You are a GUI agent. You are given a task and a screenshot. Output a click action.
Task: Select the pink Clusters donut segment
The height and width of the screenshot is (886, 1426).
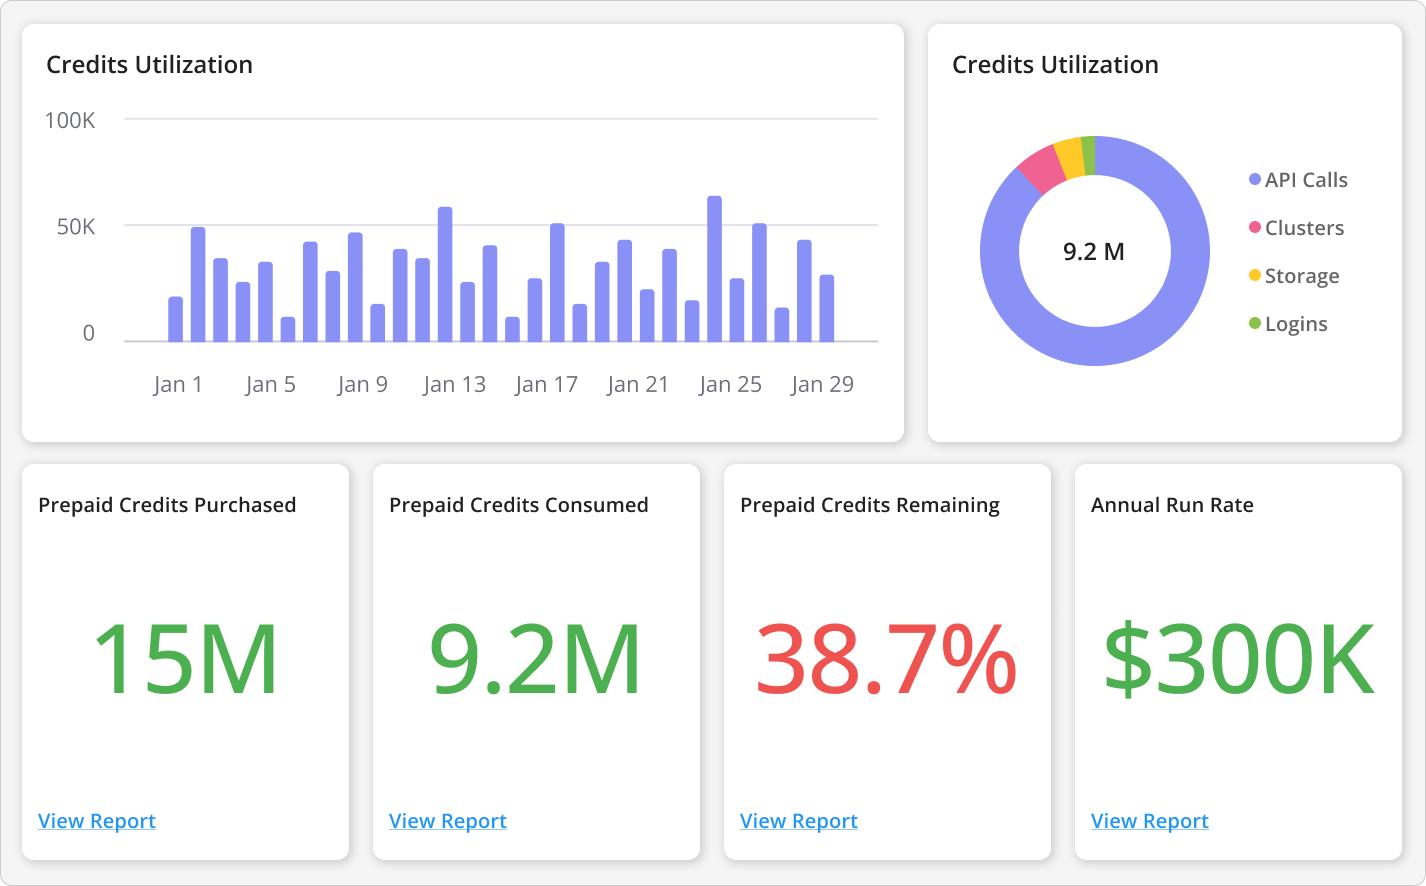(1041, 169)
